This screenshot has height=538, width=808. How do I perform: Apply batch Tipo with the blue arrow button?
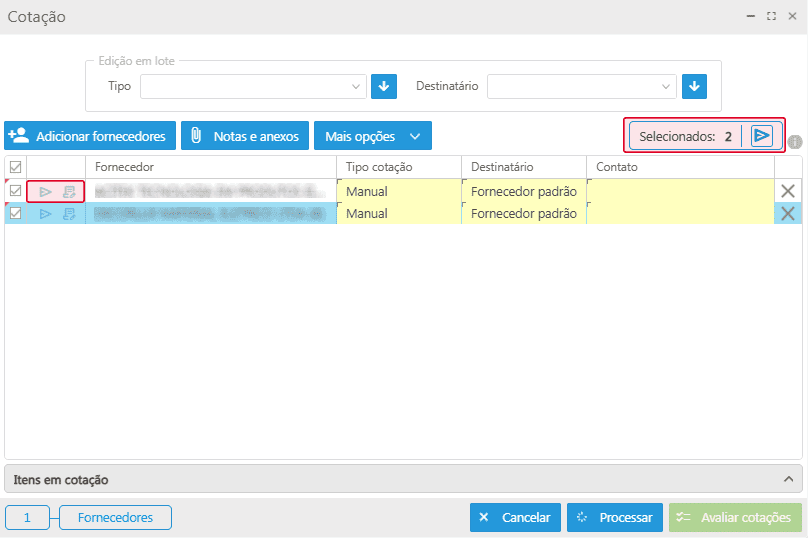[x=384, y=87]
